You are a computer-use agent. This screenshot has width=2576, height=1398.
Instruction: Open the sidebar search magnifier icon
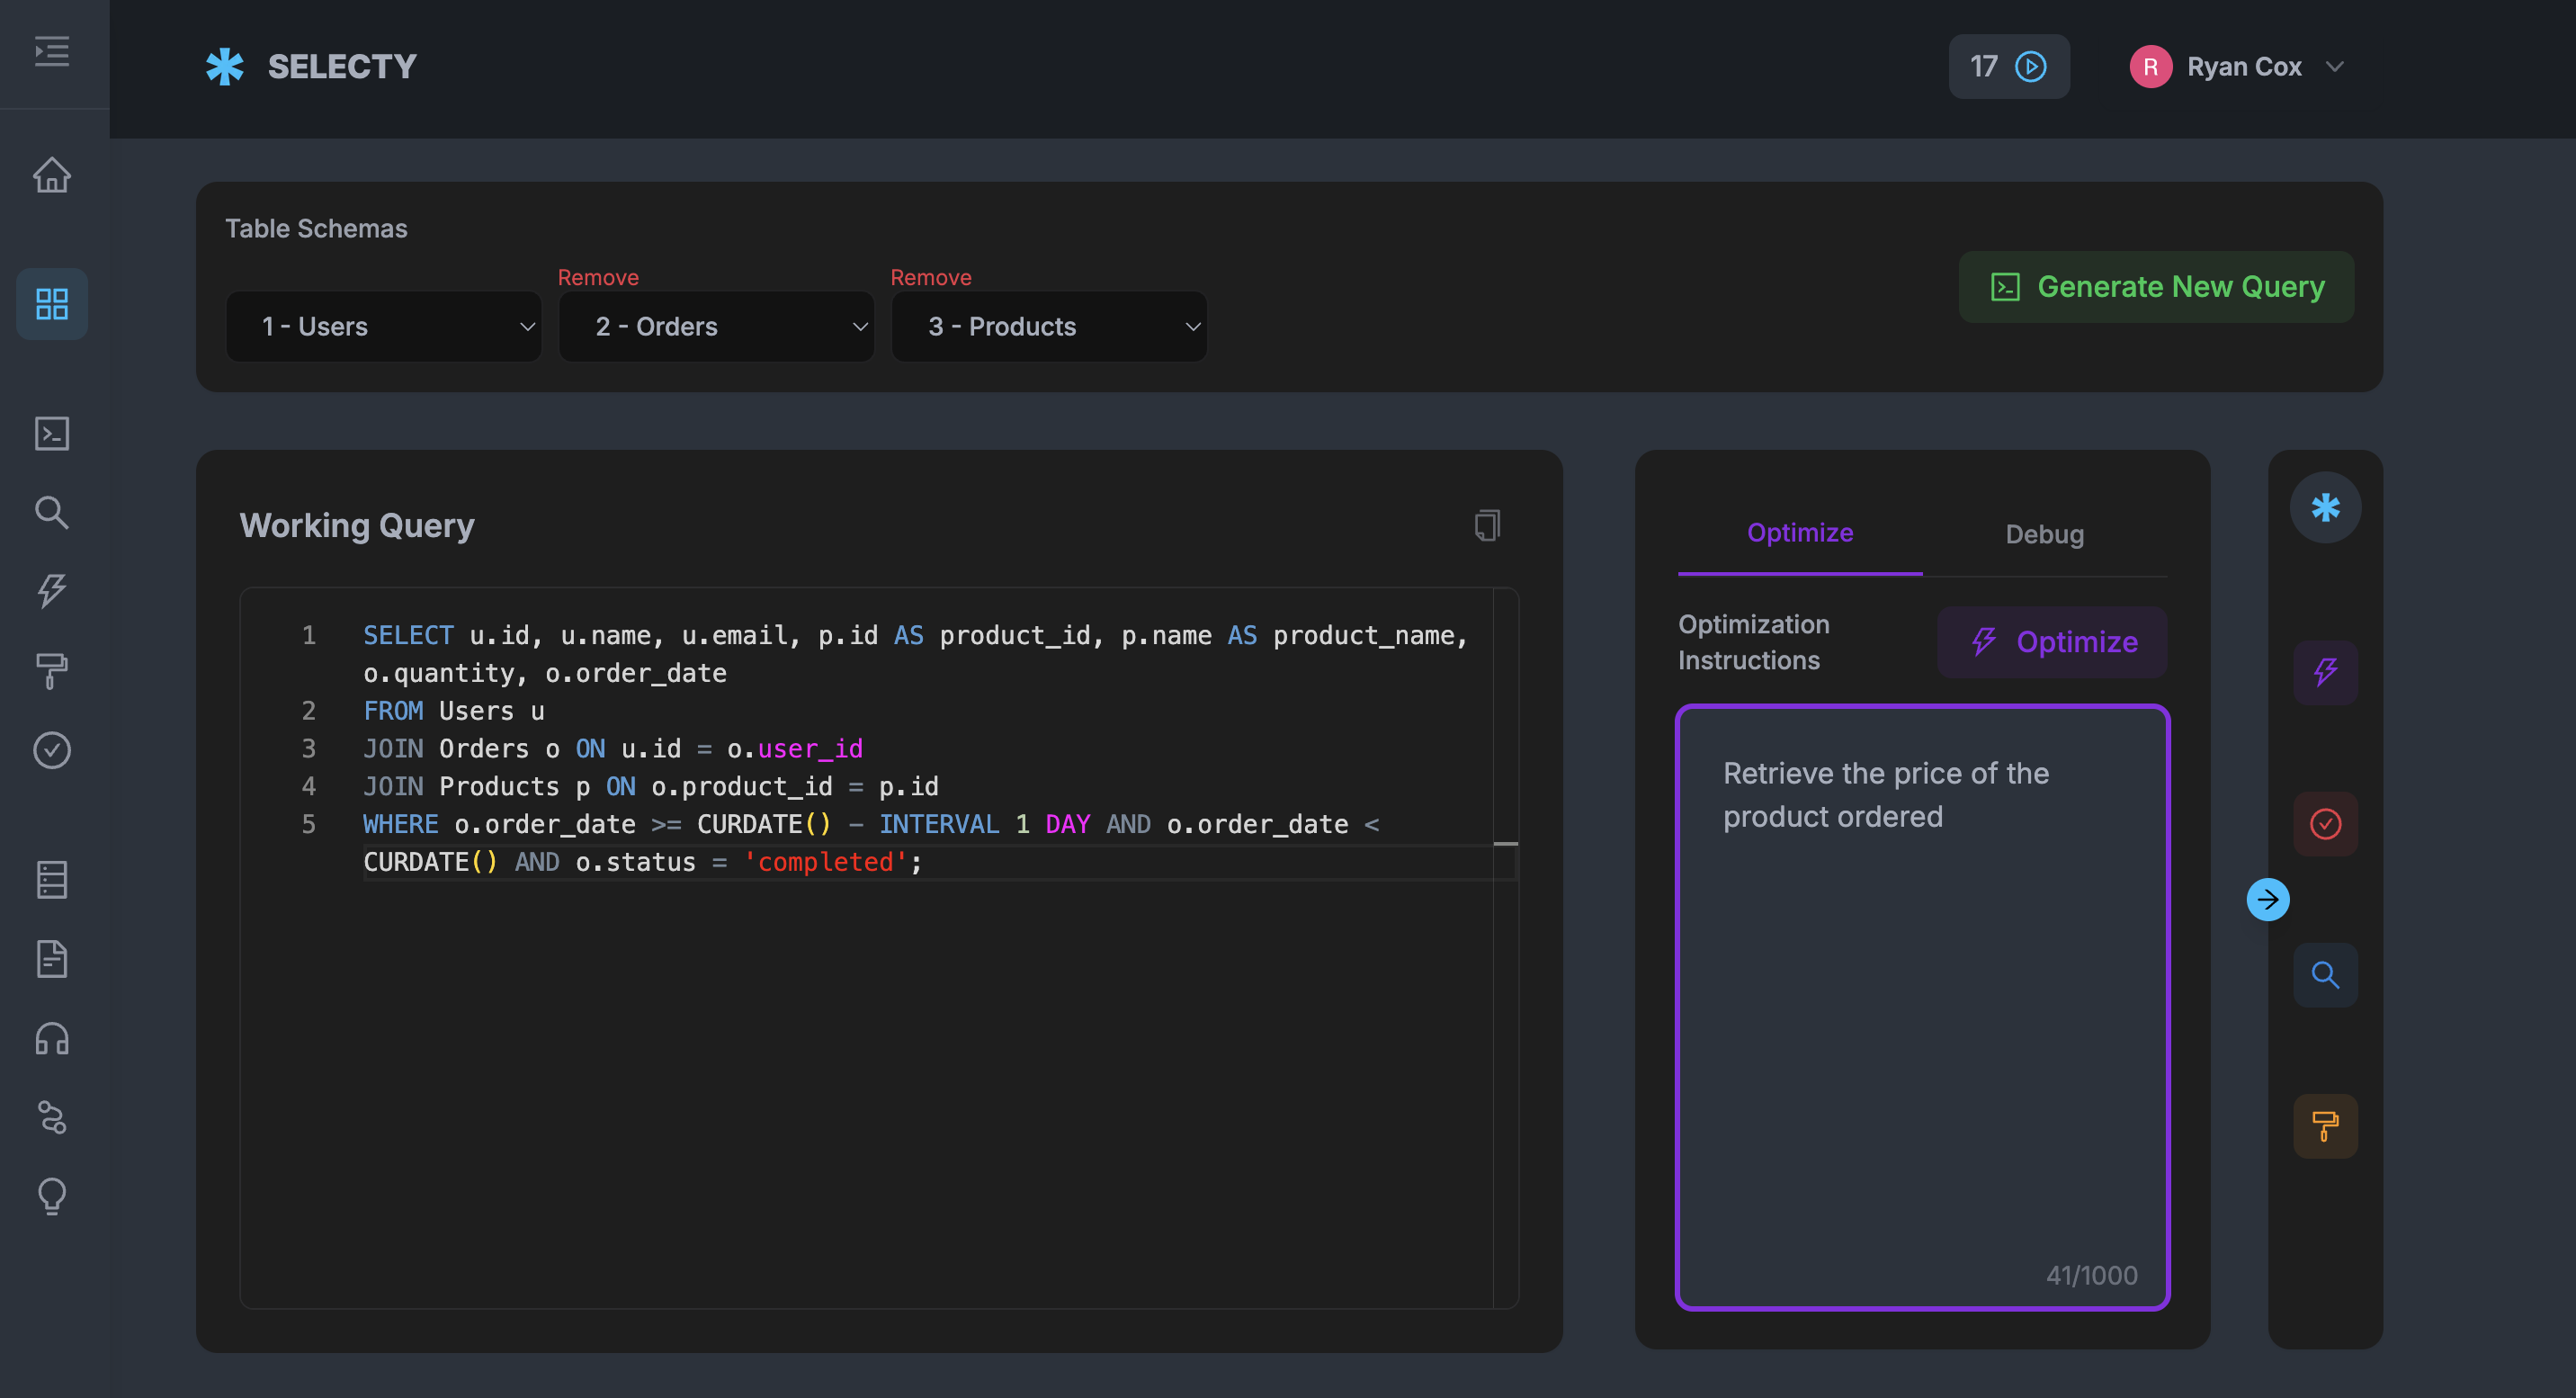[52, 512]
